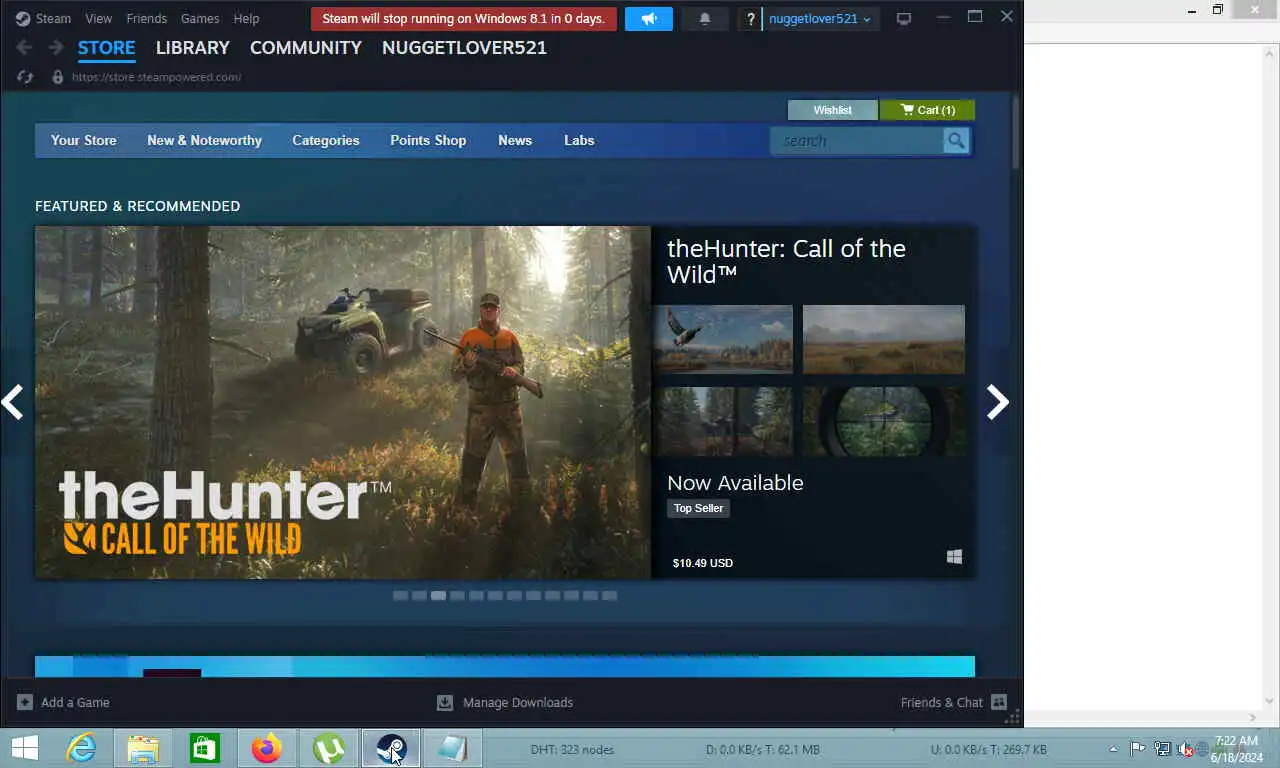Viewport: 1280px width, 768px height.
Task: Click the muted volume tray icon
Action: [x=1186, y=749]
